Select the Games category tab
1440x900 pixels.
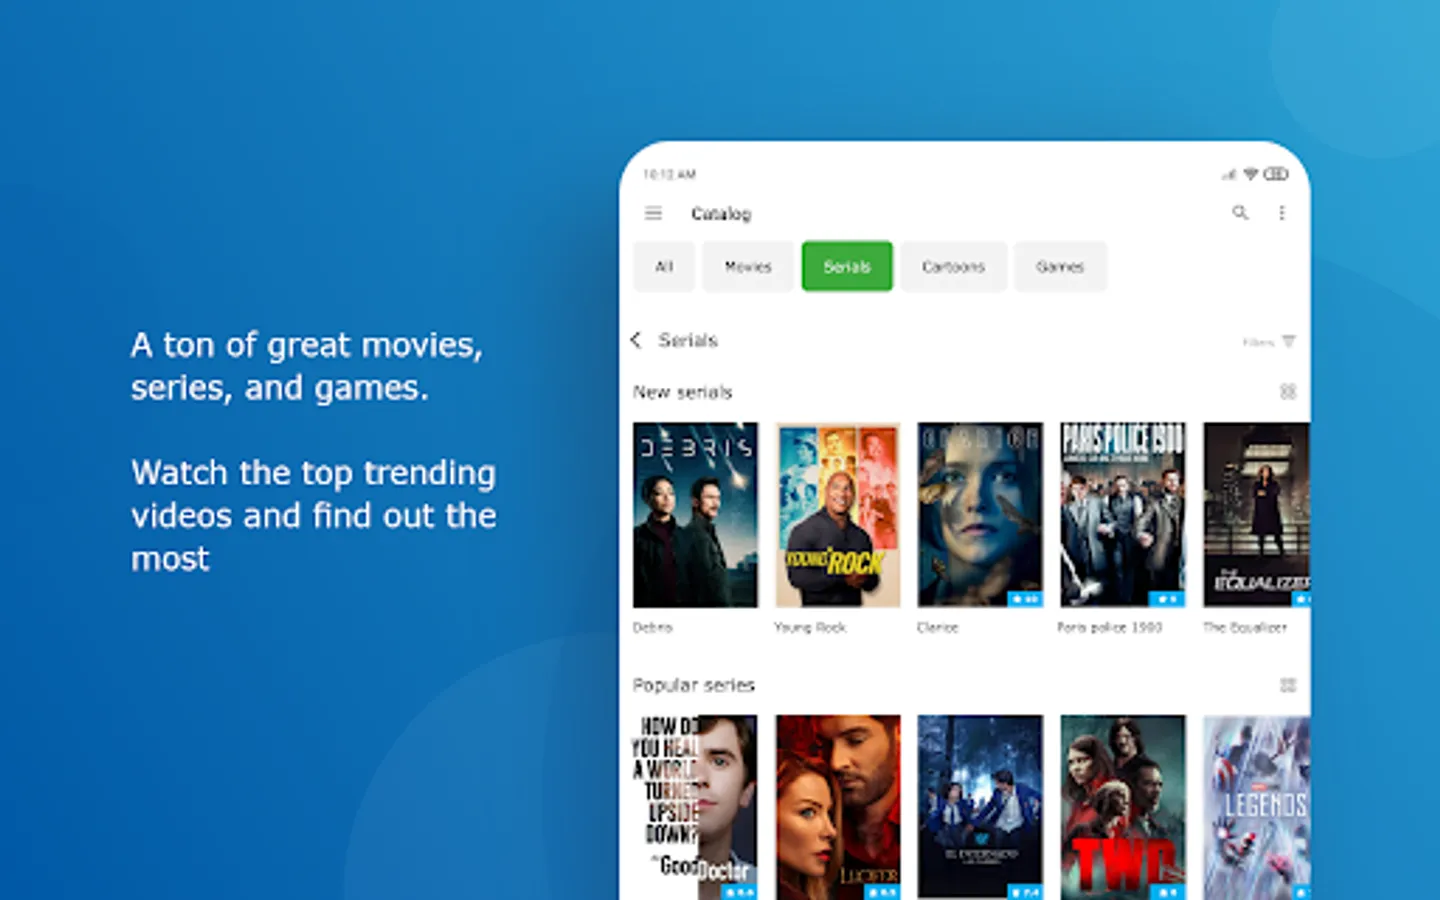coord(1060,266)
